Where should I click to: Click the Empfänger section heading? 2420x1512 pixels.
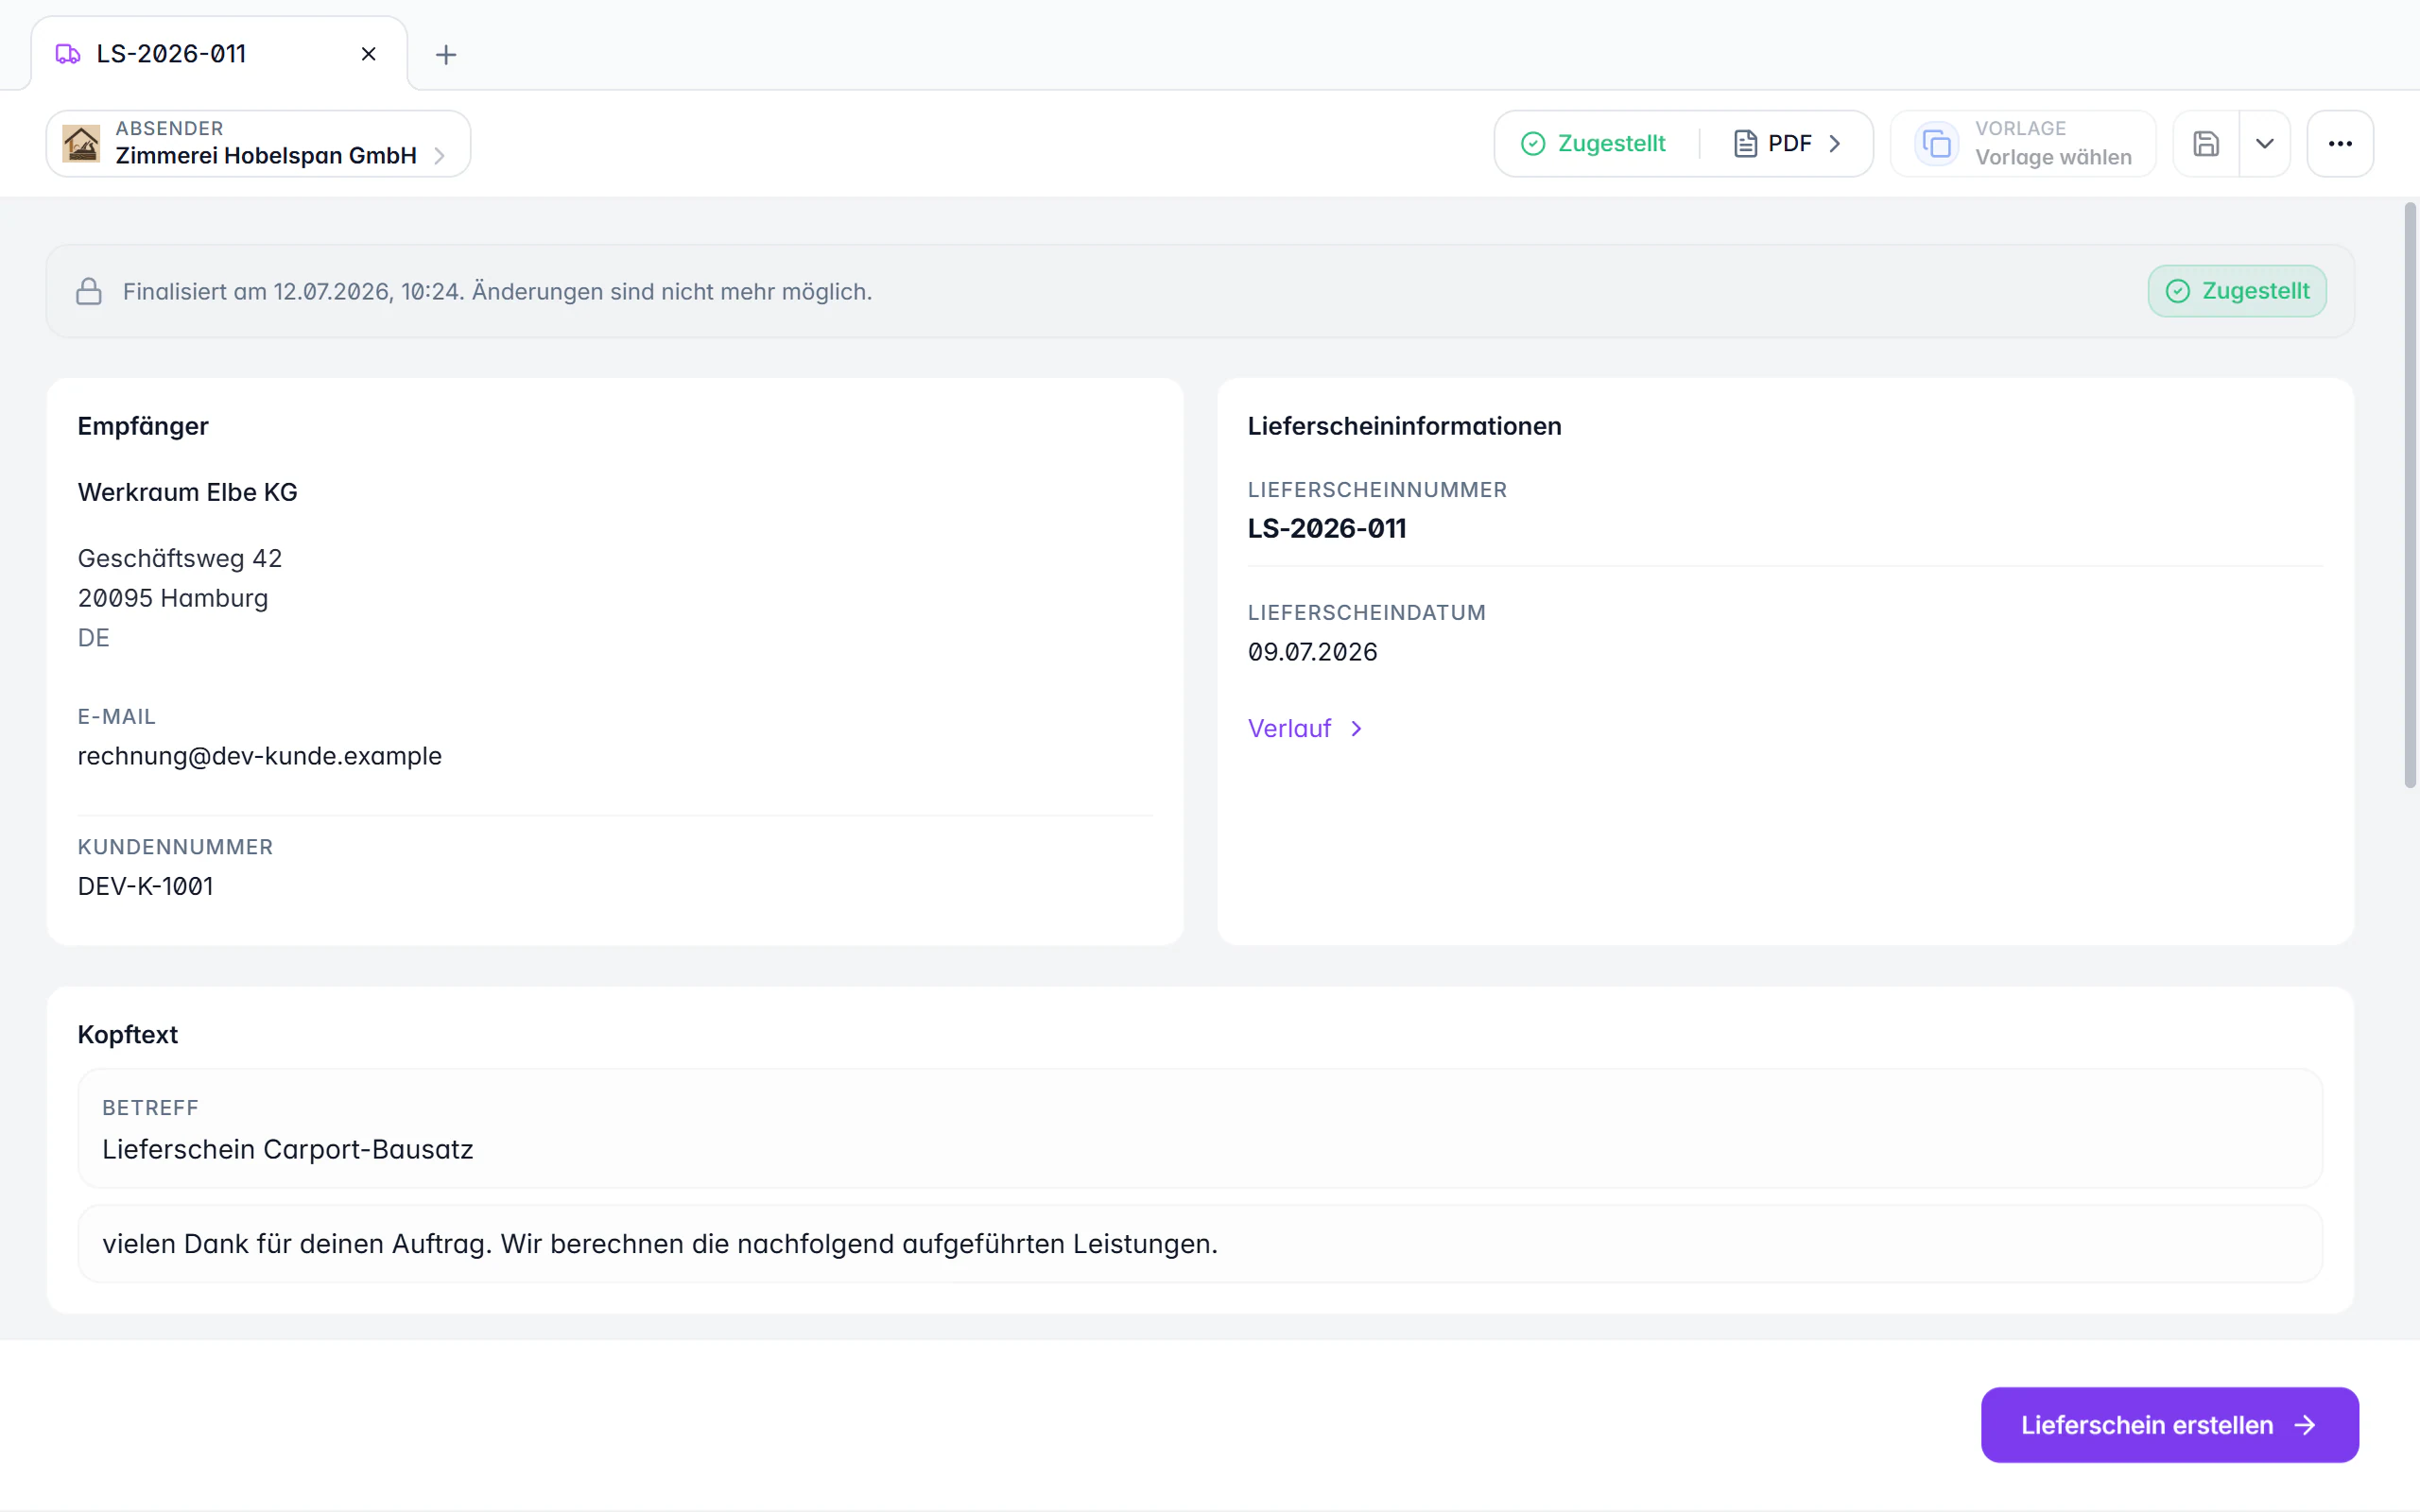click(143, 426)
